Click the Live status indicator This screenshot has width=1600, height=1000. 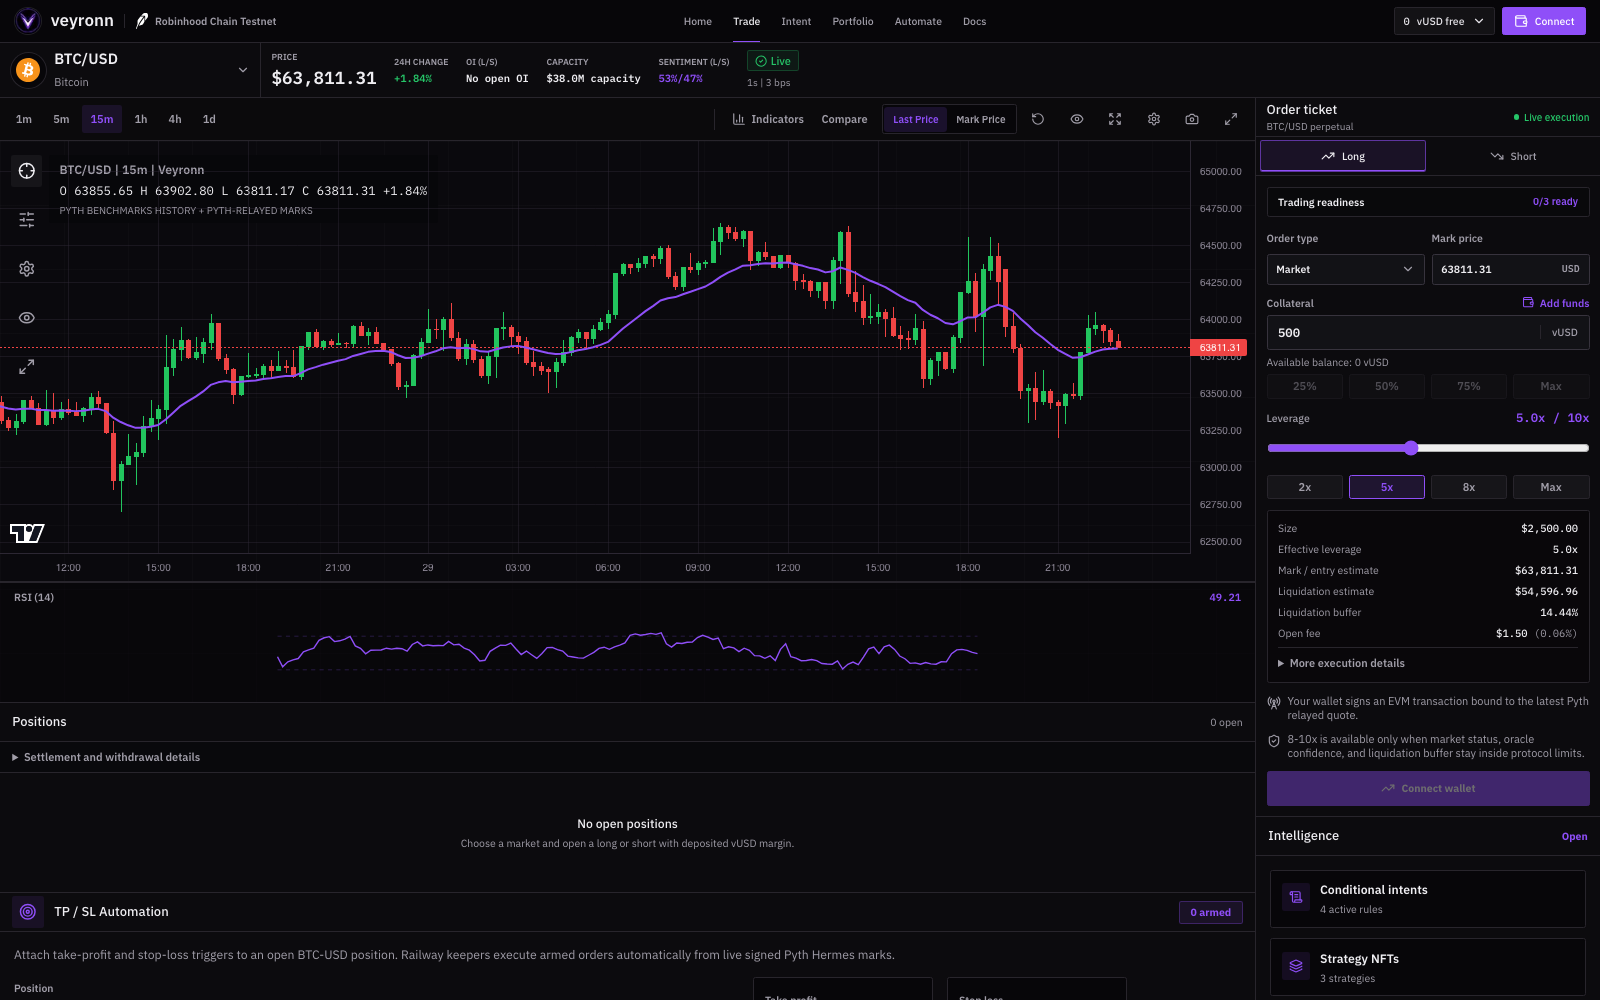773,61
